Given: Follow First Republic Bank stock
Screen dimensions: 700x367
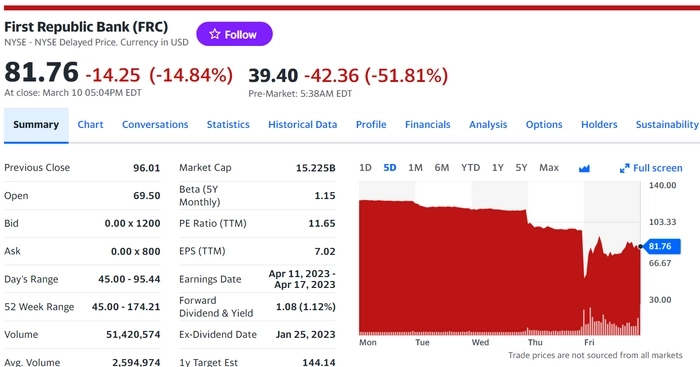Looking at the screenshot, I should pos(234,34).
